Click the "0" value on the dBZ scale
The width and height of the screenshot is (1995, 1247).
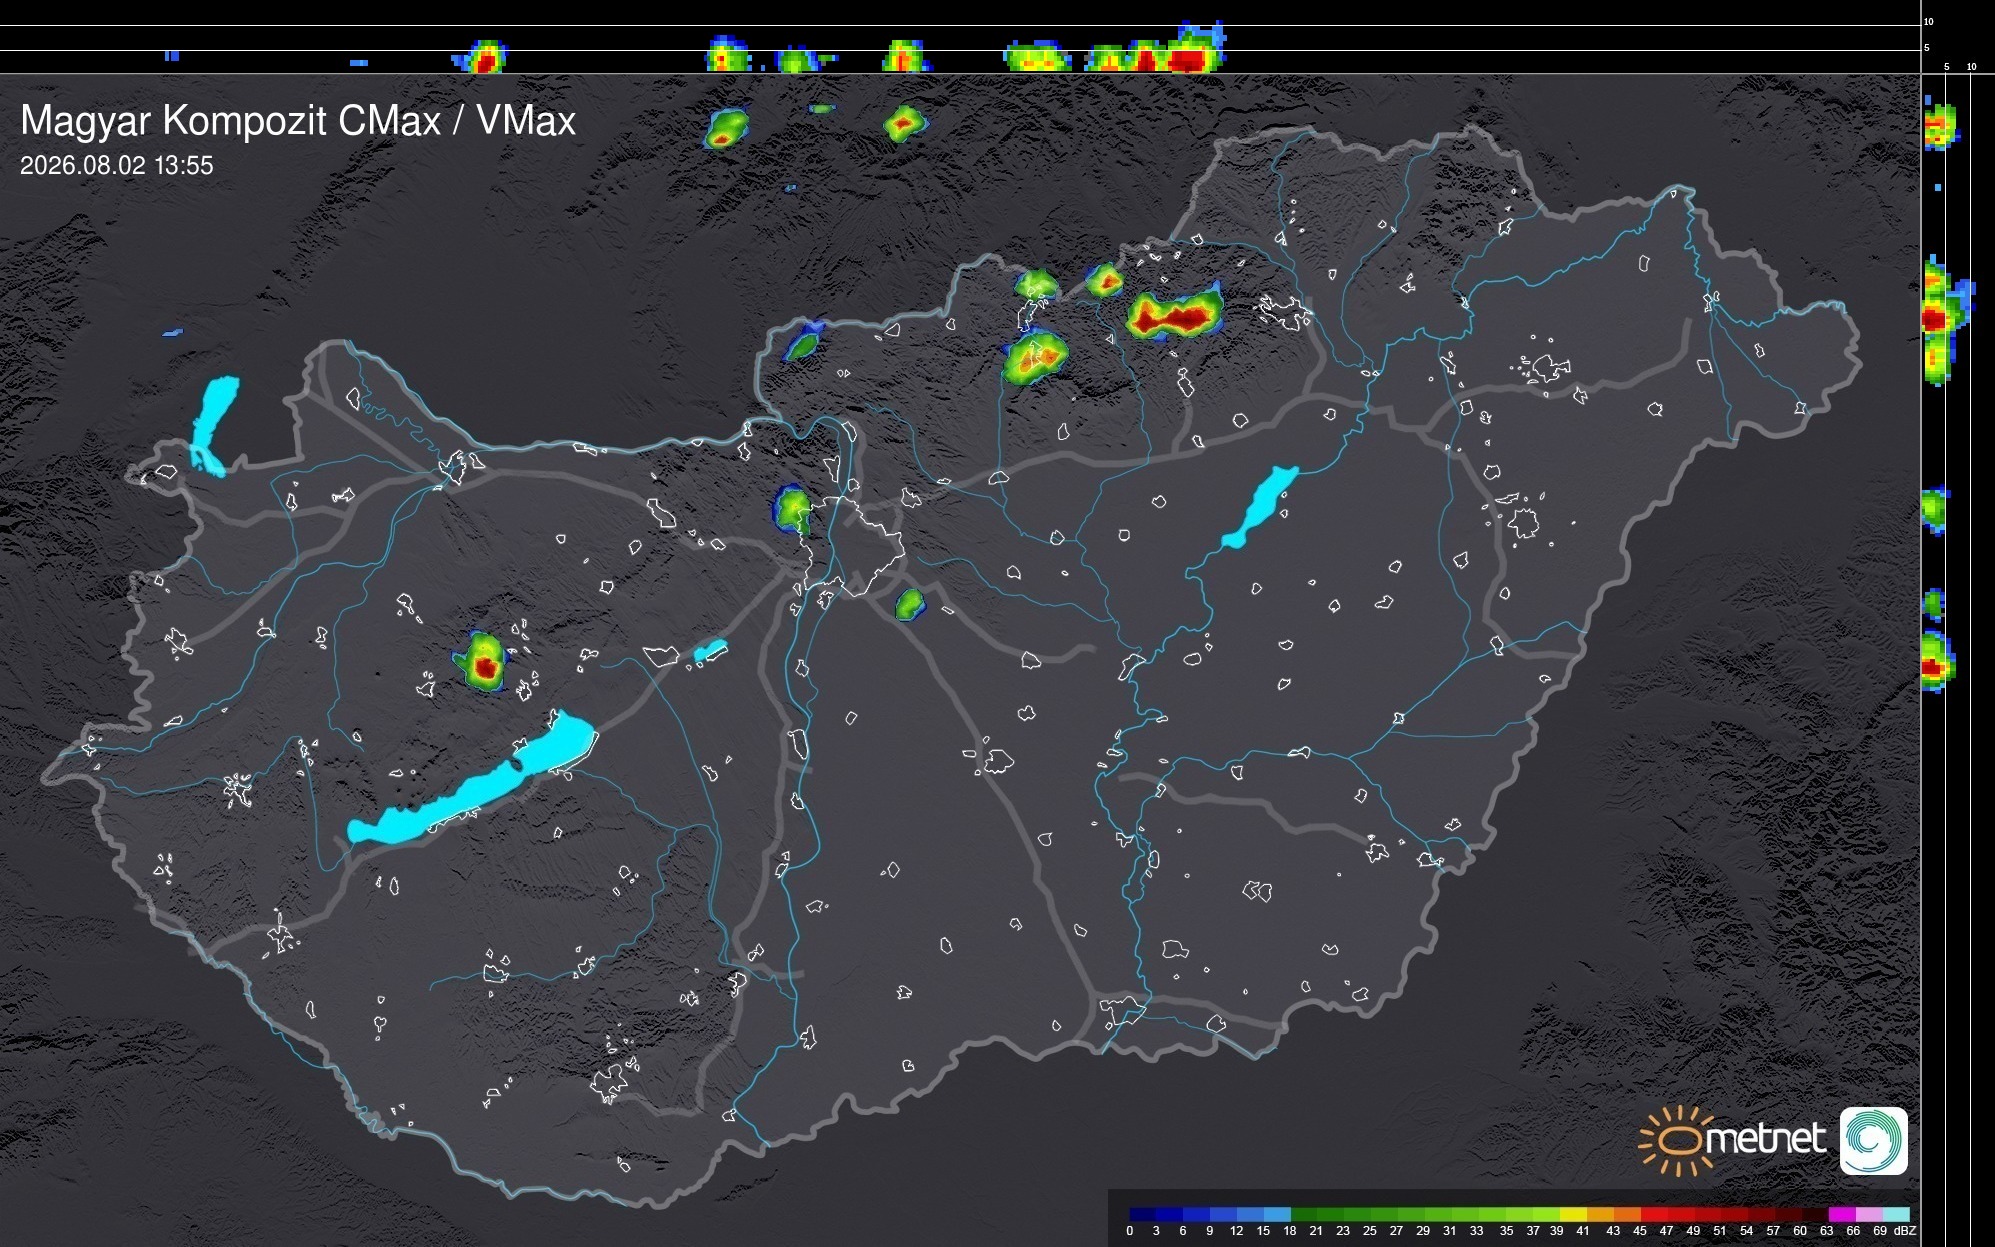tap(1130, 1231)
